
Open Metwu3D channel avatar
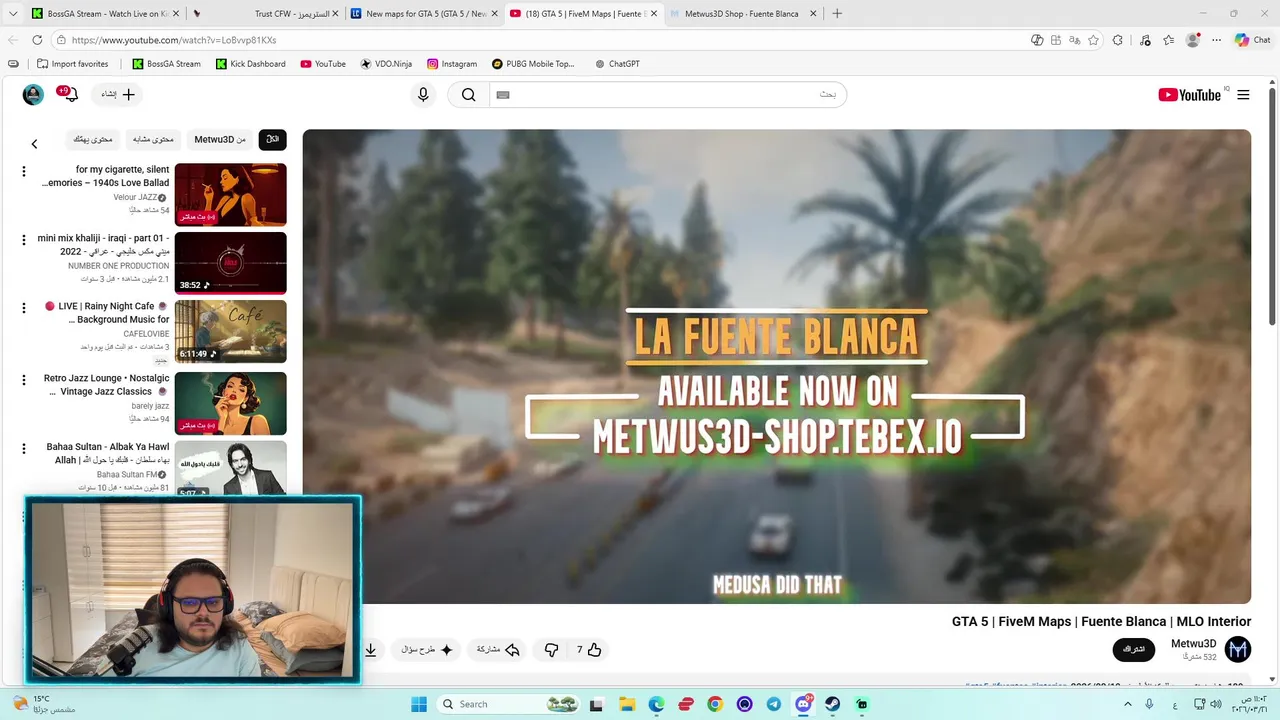1238,650
